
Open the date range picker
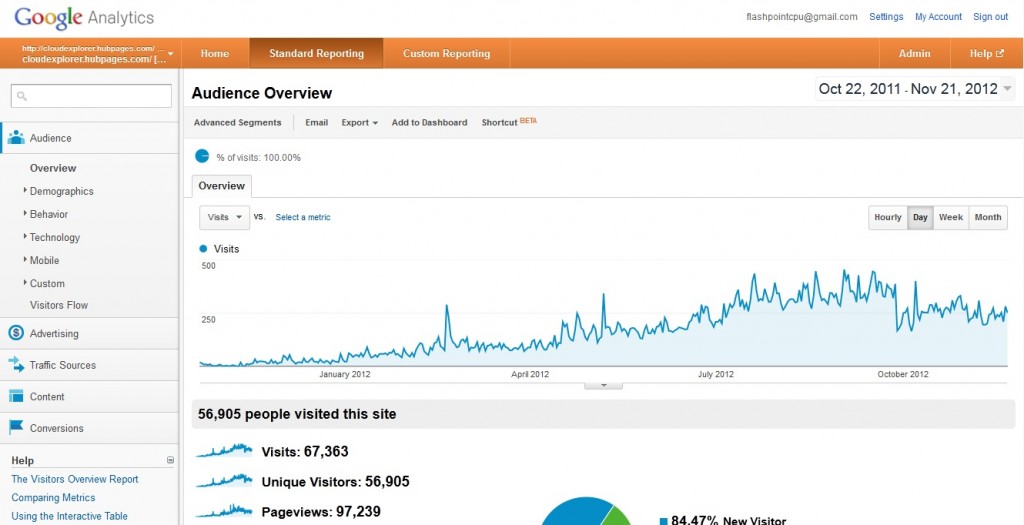click(x=915, y=89)
